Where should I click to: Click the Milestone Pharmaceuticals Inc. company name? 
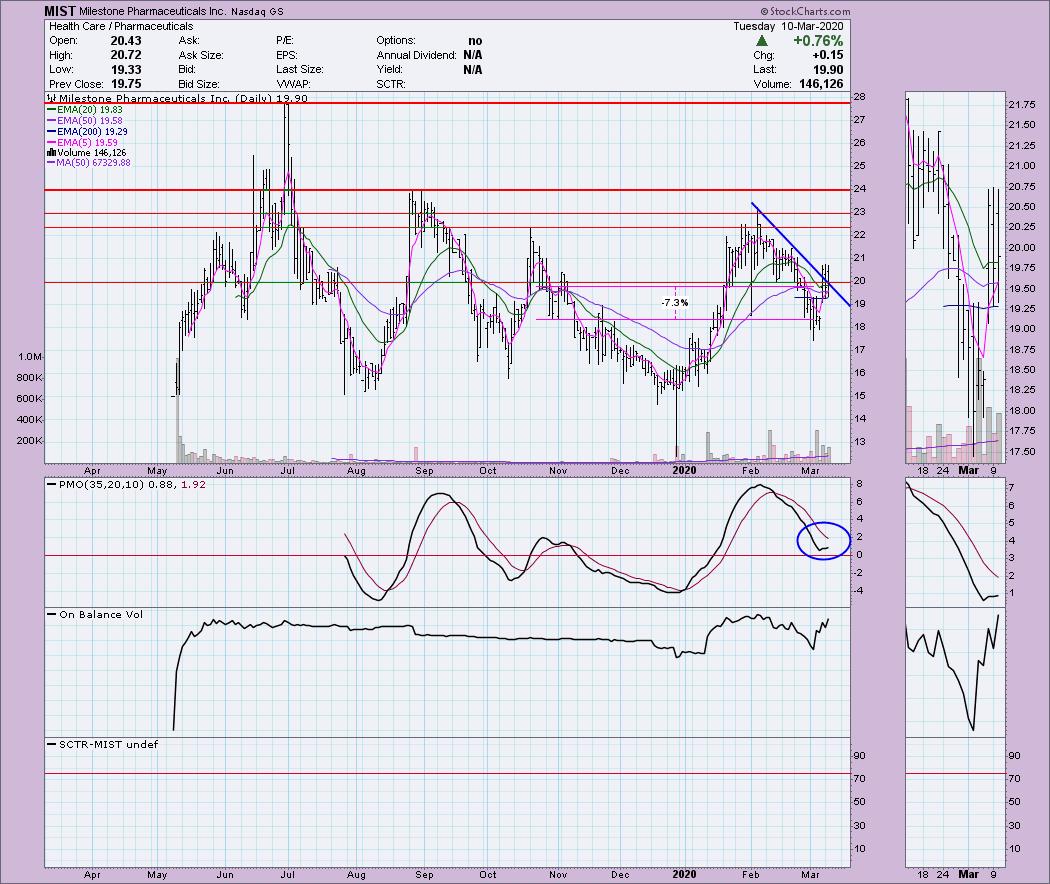(153, 11)
